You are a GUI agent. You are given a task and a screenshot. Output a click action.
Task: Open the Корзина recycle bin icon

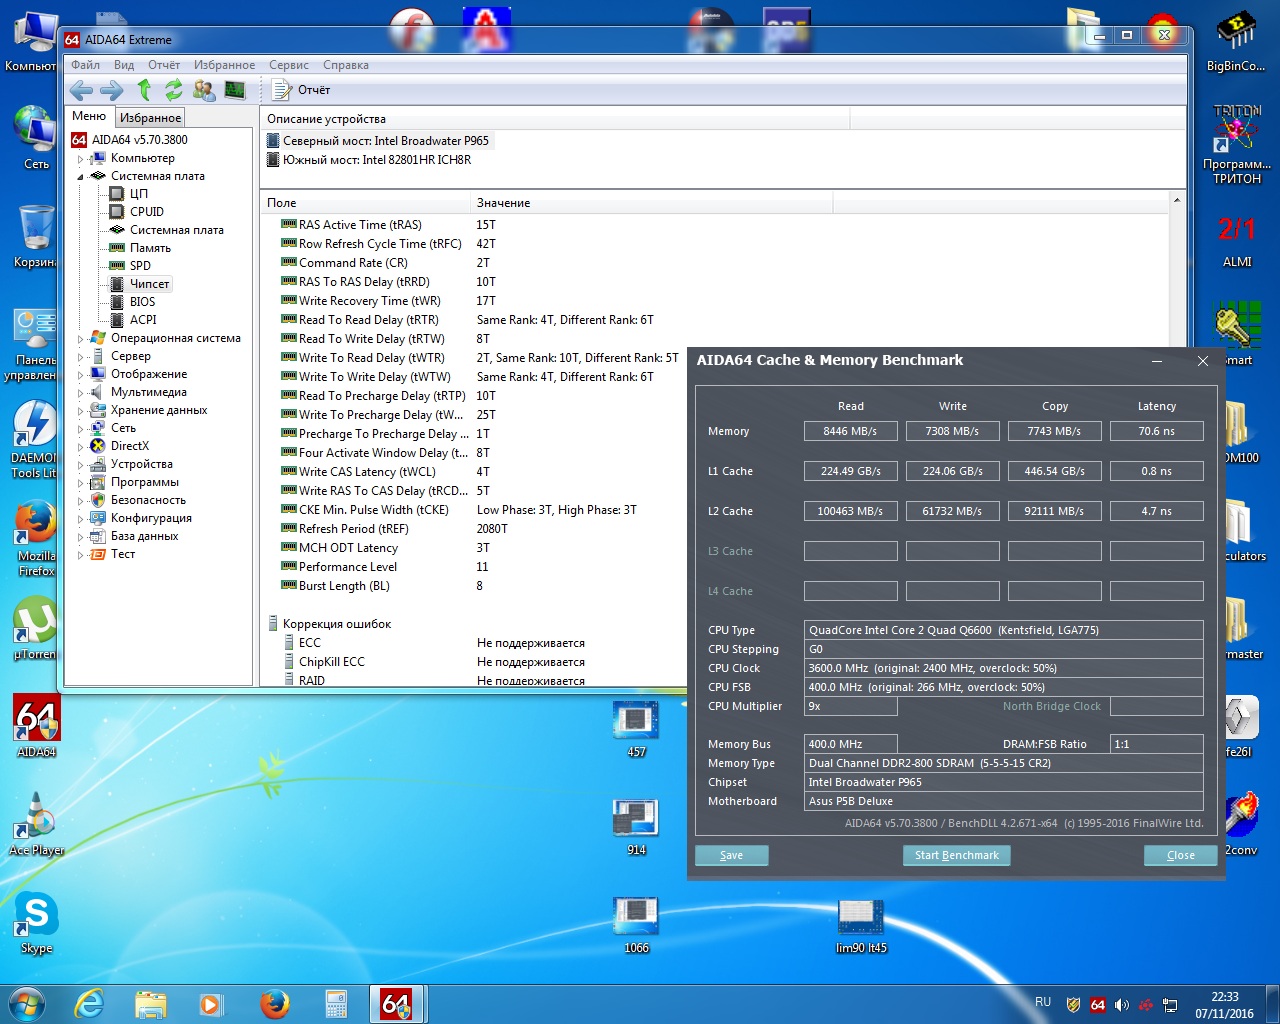pos(35,236)
